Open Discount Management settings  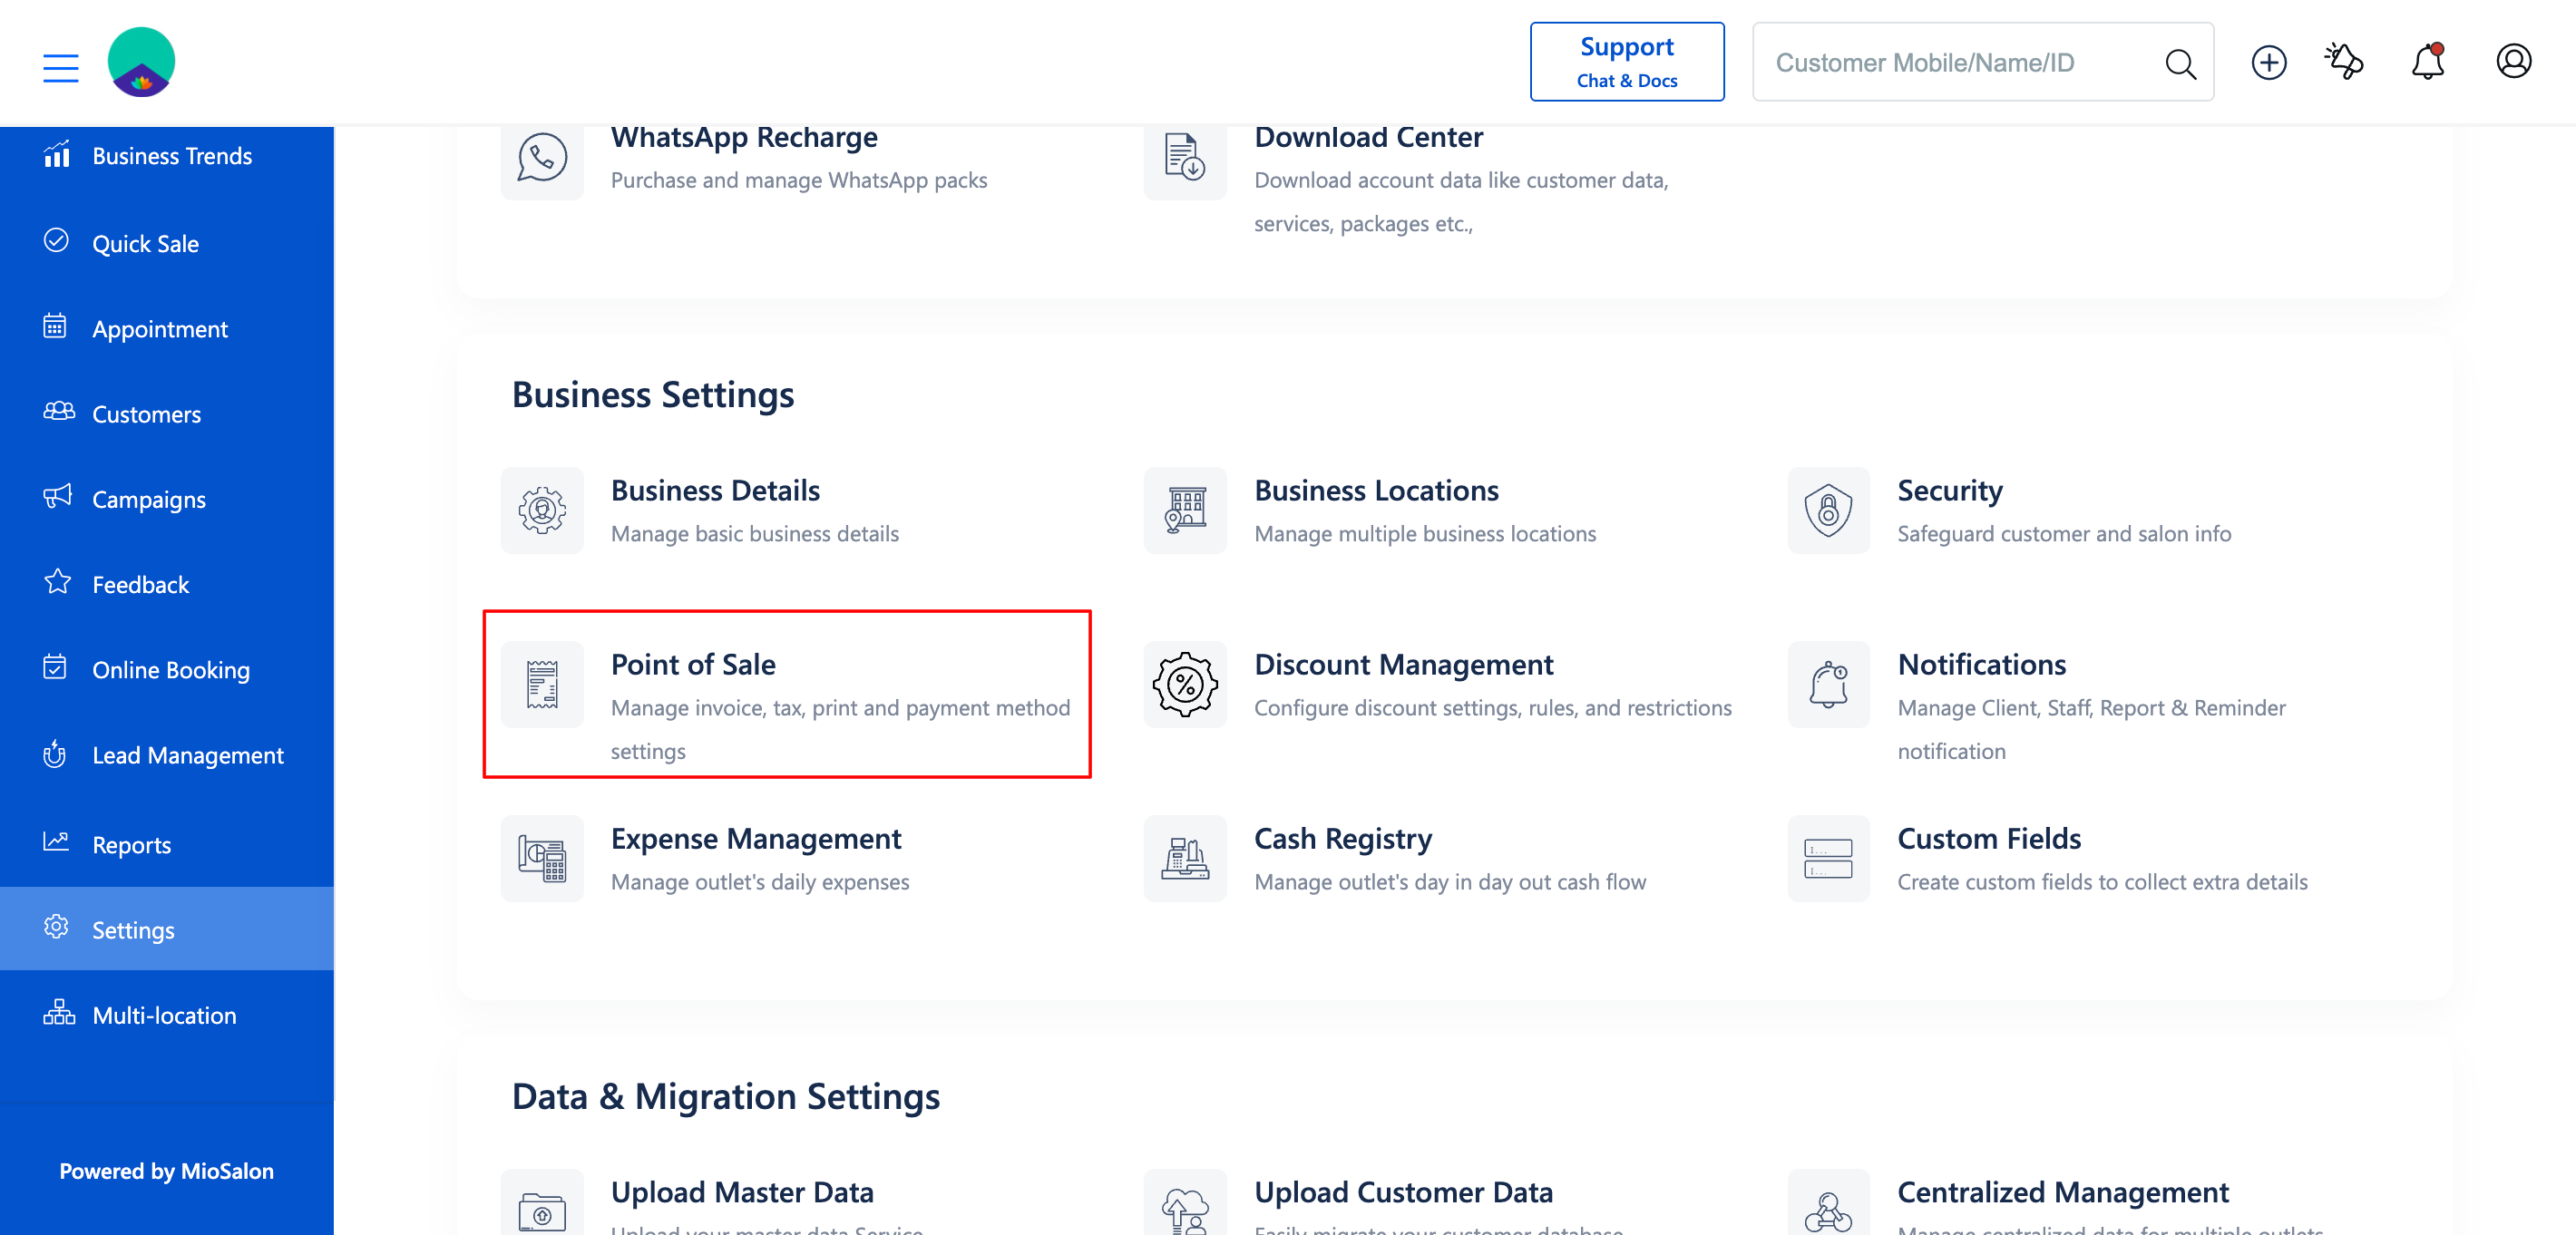pyautogui.click(x=1403, y=664)
